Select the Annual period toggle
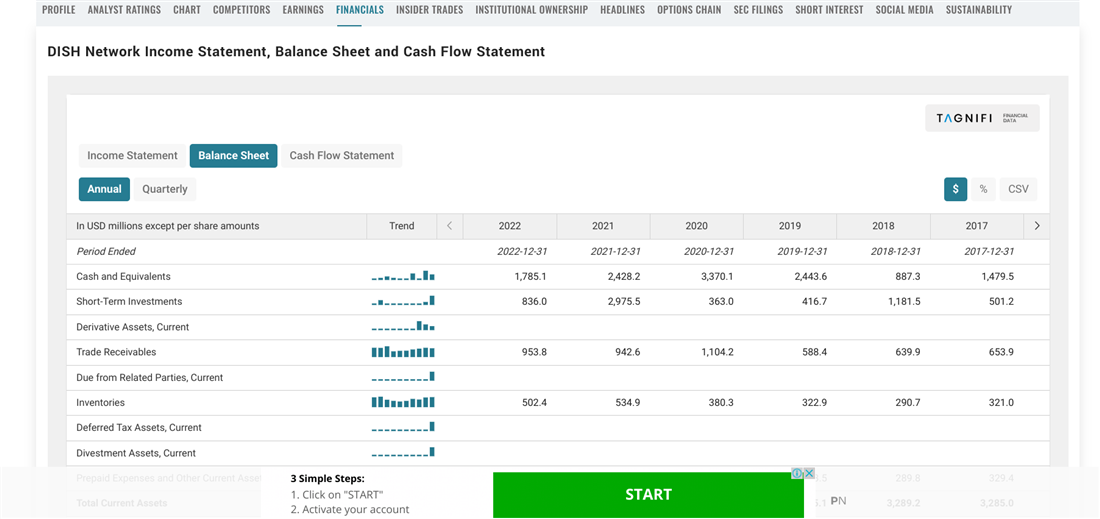The height and width of the screenshot is (519, 1100). click(104, 189)
